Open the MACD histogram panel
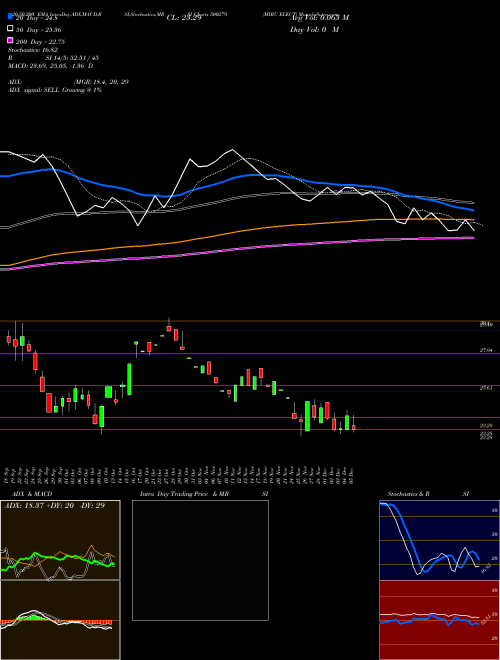 point(60,620)
